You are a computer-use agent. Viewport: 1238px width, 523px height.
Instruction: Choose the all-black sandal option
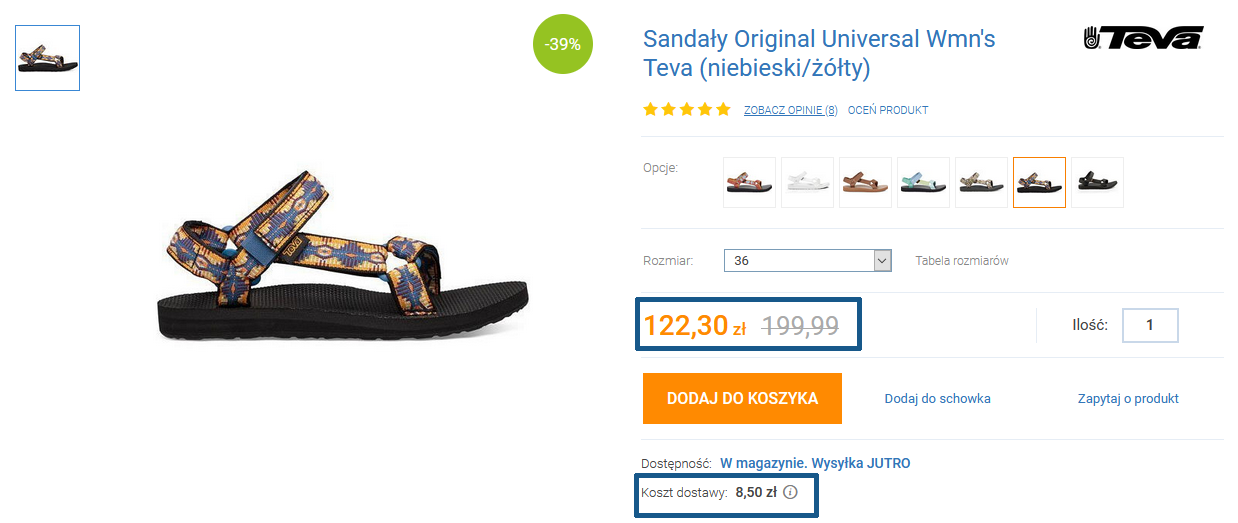pos(1097,182)
